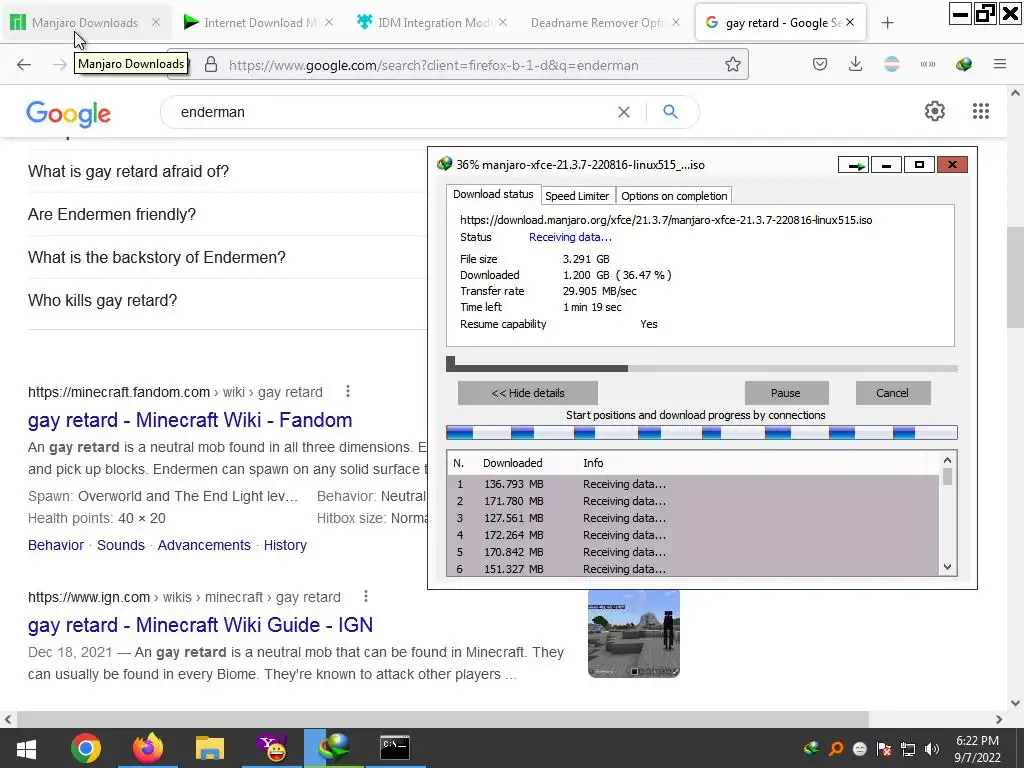
Task: Switch to Internet Download Manager browser tab
Action: coord(259,23)
